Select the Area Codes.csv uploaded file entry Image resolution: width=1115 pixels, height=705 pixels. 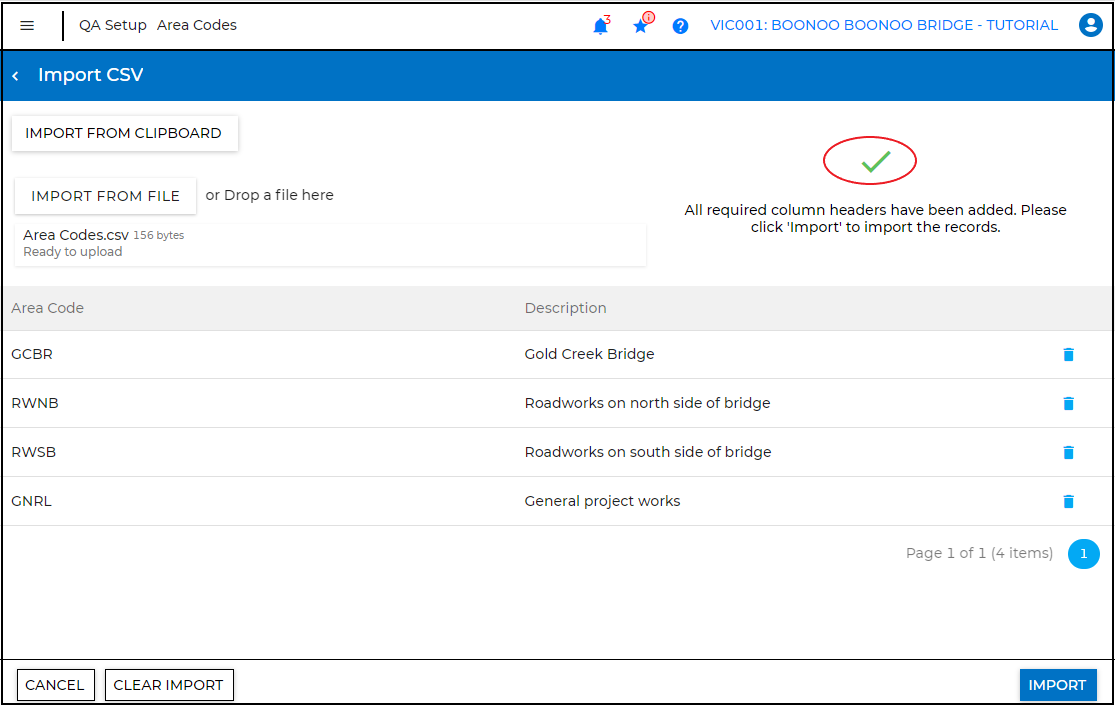(76, 236)
